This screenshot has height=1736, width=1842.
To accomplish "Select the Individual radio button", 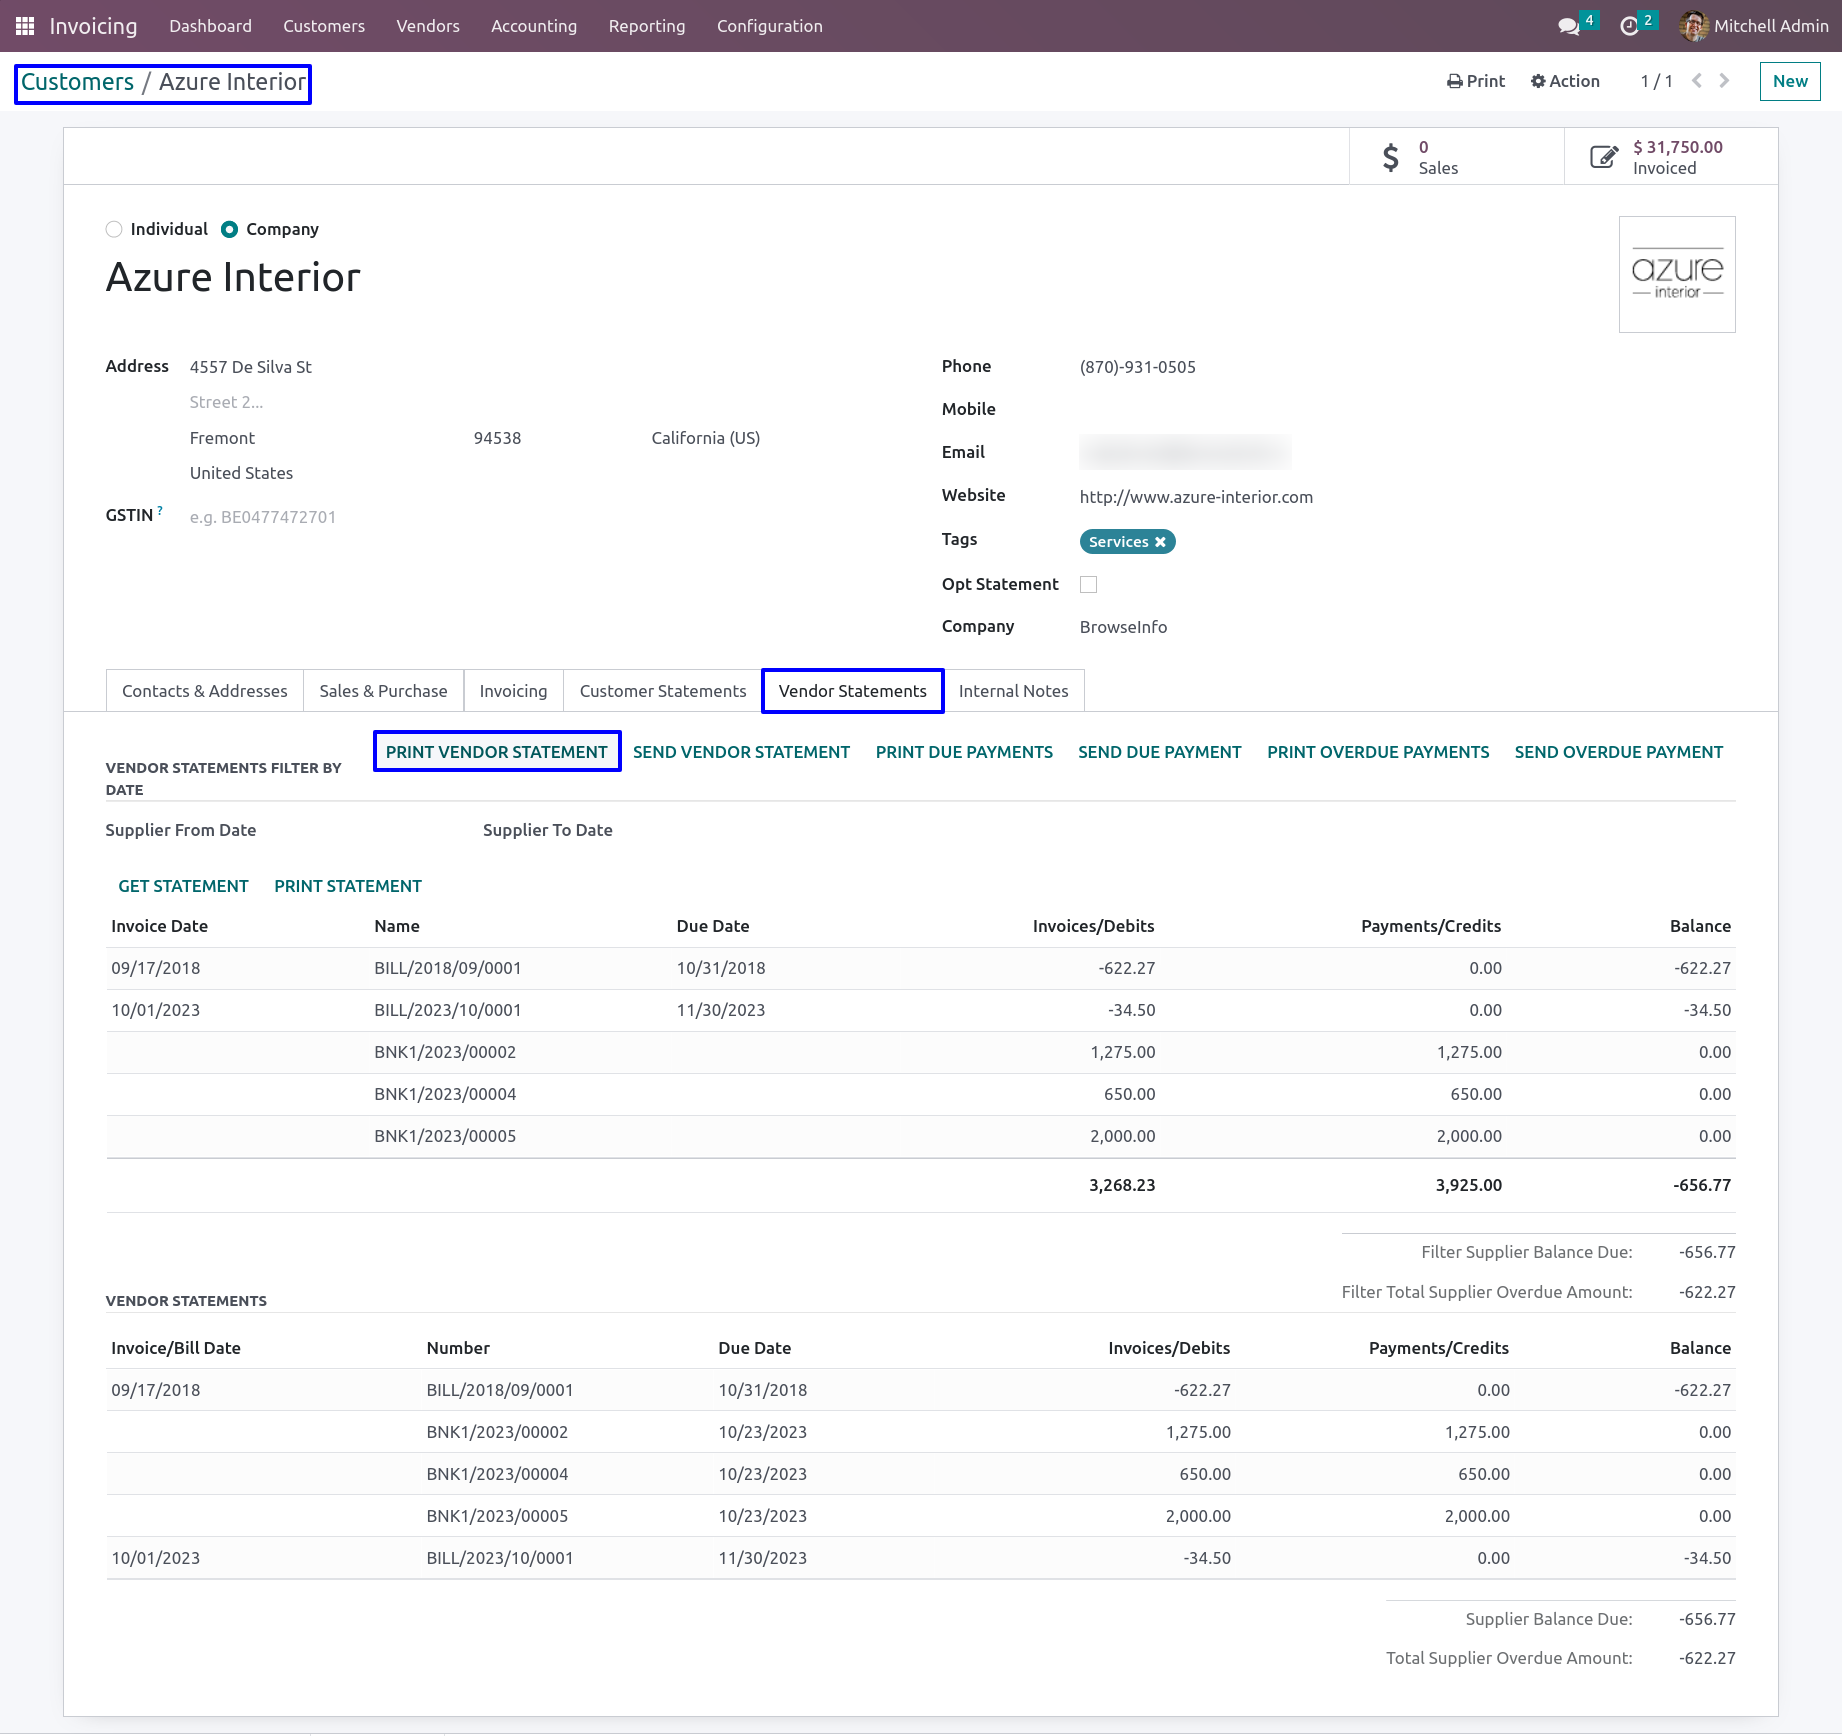I will point(114,229).
